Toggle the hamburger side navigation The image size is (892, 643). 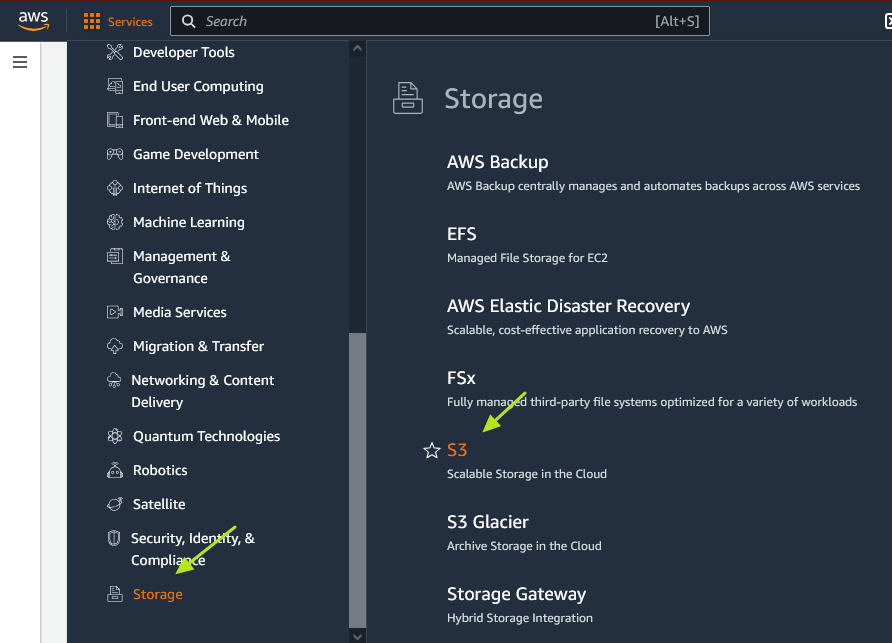pyautogui.click(x=20, y=62)
